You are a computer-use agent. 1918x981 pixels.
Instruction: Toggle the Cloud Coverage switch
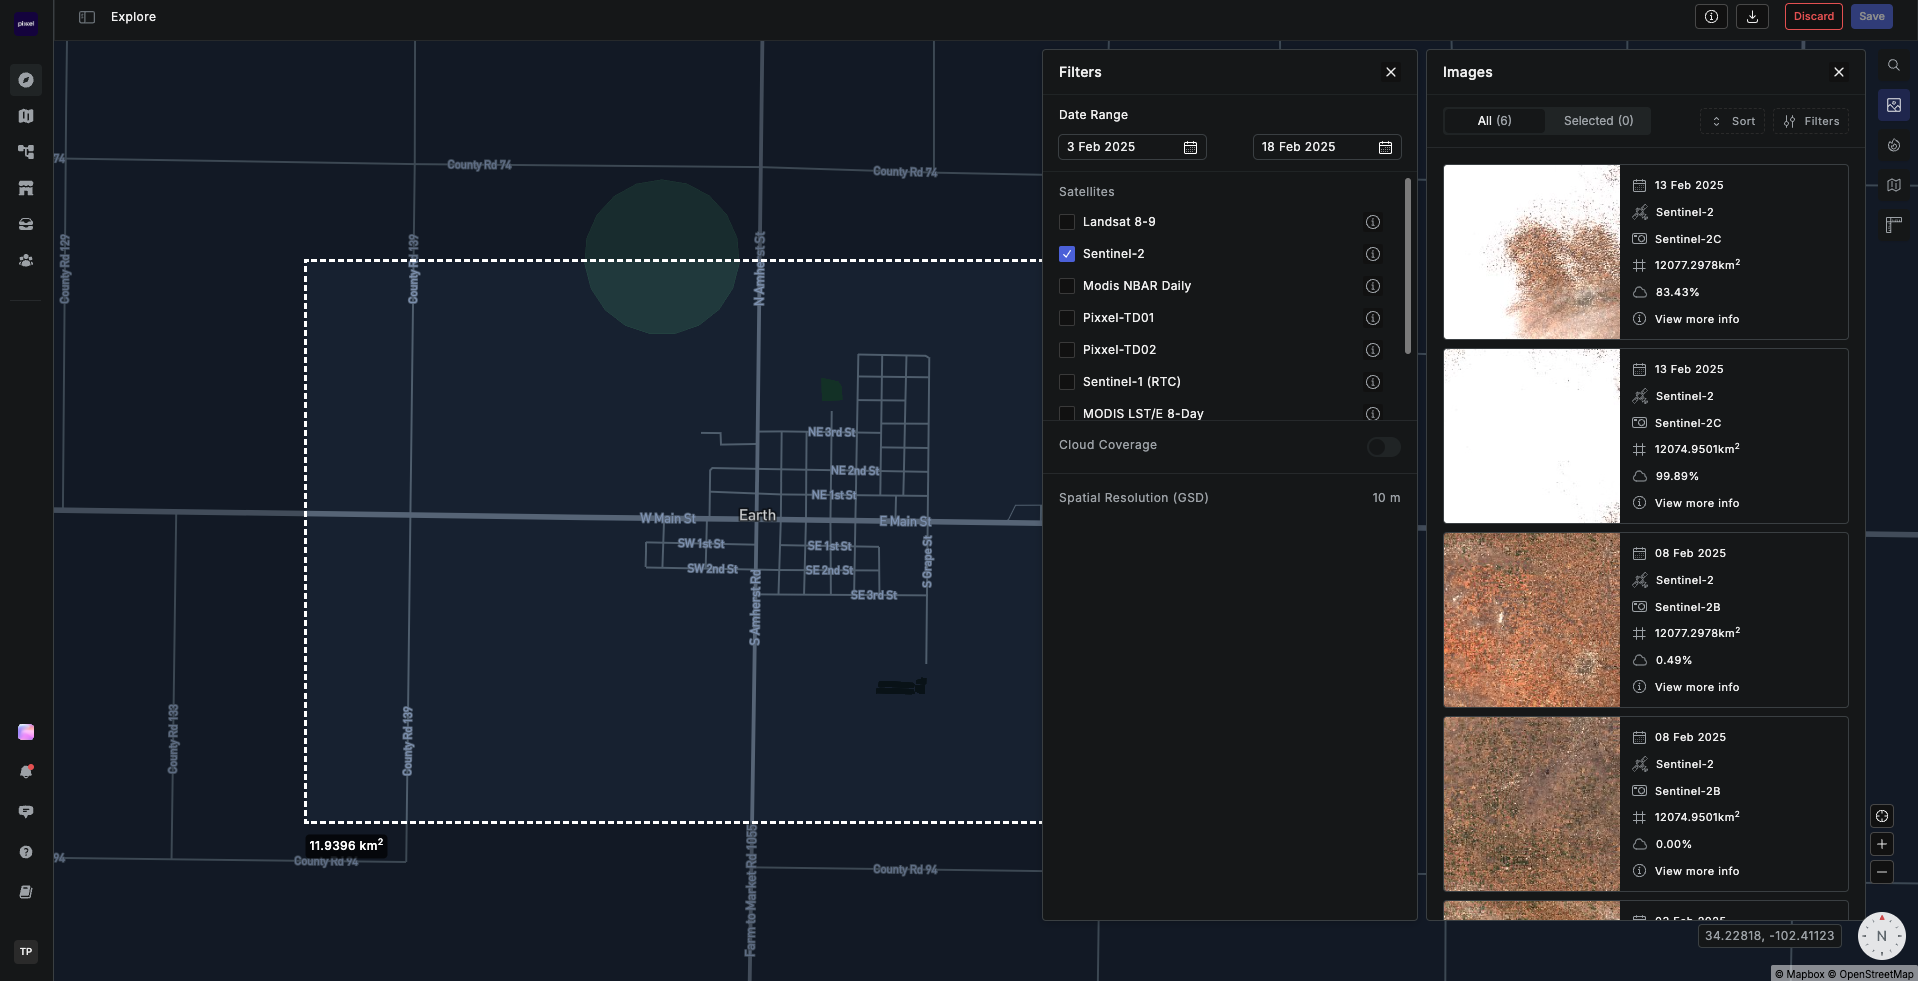(1383, 447)
